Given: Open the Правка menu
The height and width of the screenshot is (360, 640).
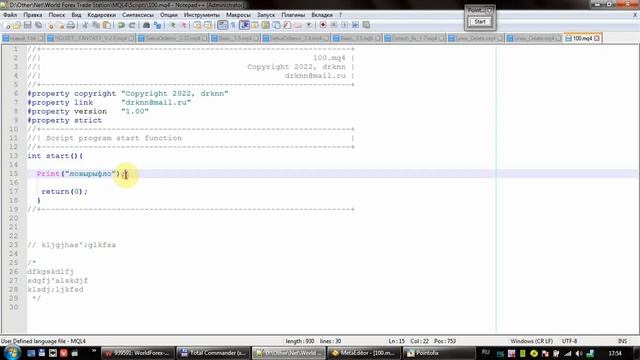Looking at the screenshot, I should click(x=33, y=15).
